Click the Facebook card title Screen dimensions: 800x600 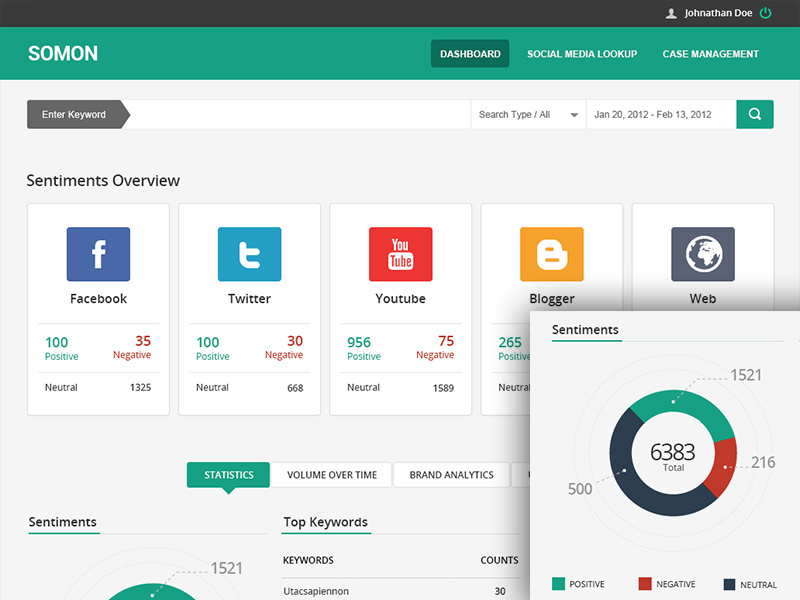click(x=98, y=298)
